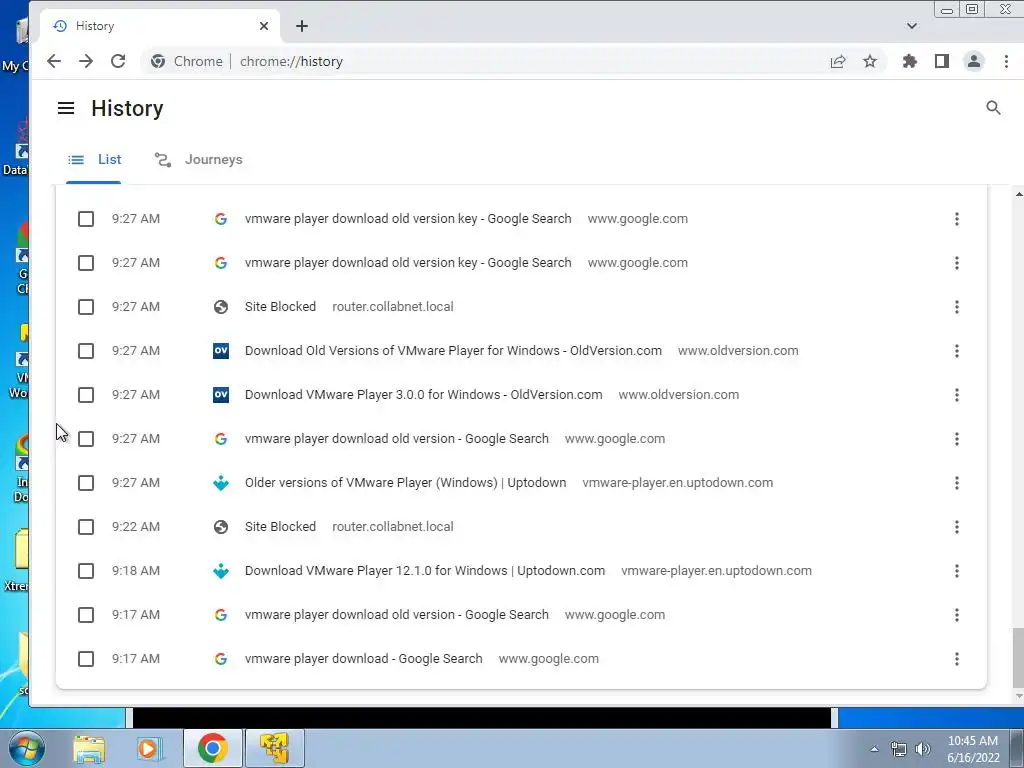Open actions menu for VMware Player 12.1.0 row
The height and width of the screenshot is (768, 1024).
click(x=957, y=571)
